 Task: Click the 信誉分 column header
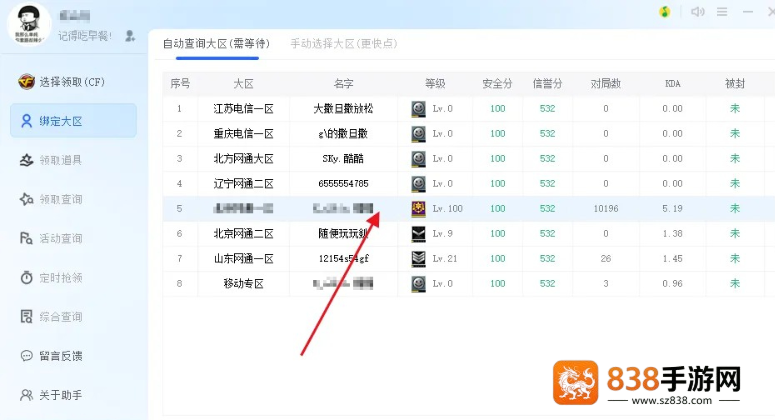pos(547,84)
